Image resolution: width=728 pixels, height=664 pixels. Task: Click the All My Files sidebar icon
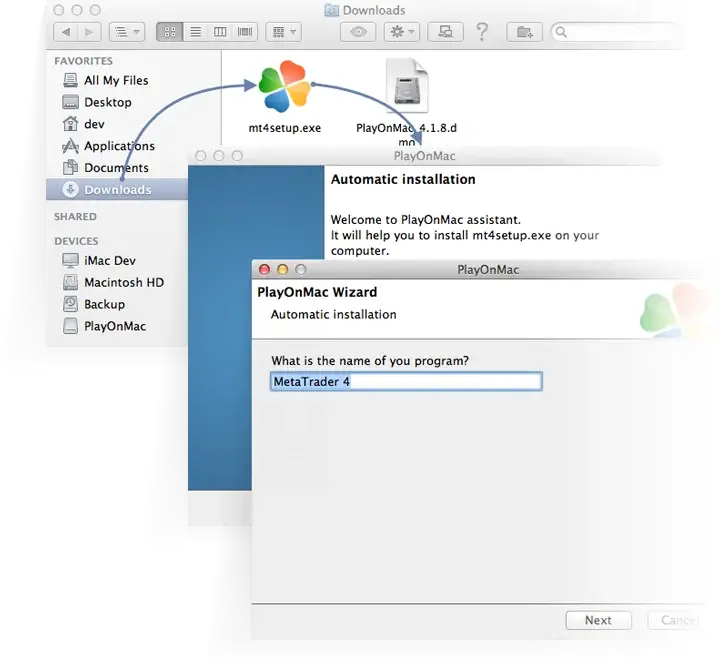(x=70, y=80)
